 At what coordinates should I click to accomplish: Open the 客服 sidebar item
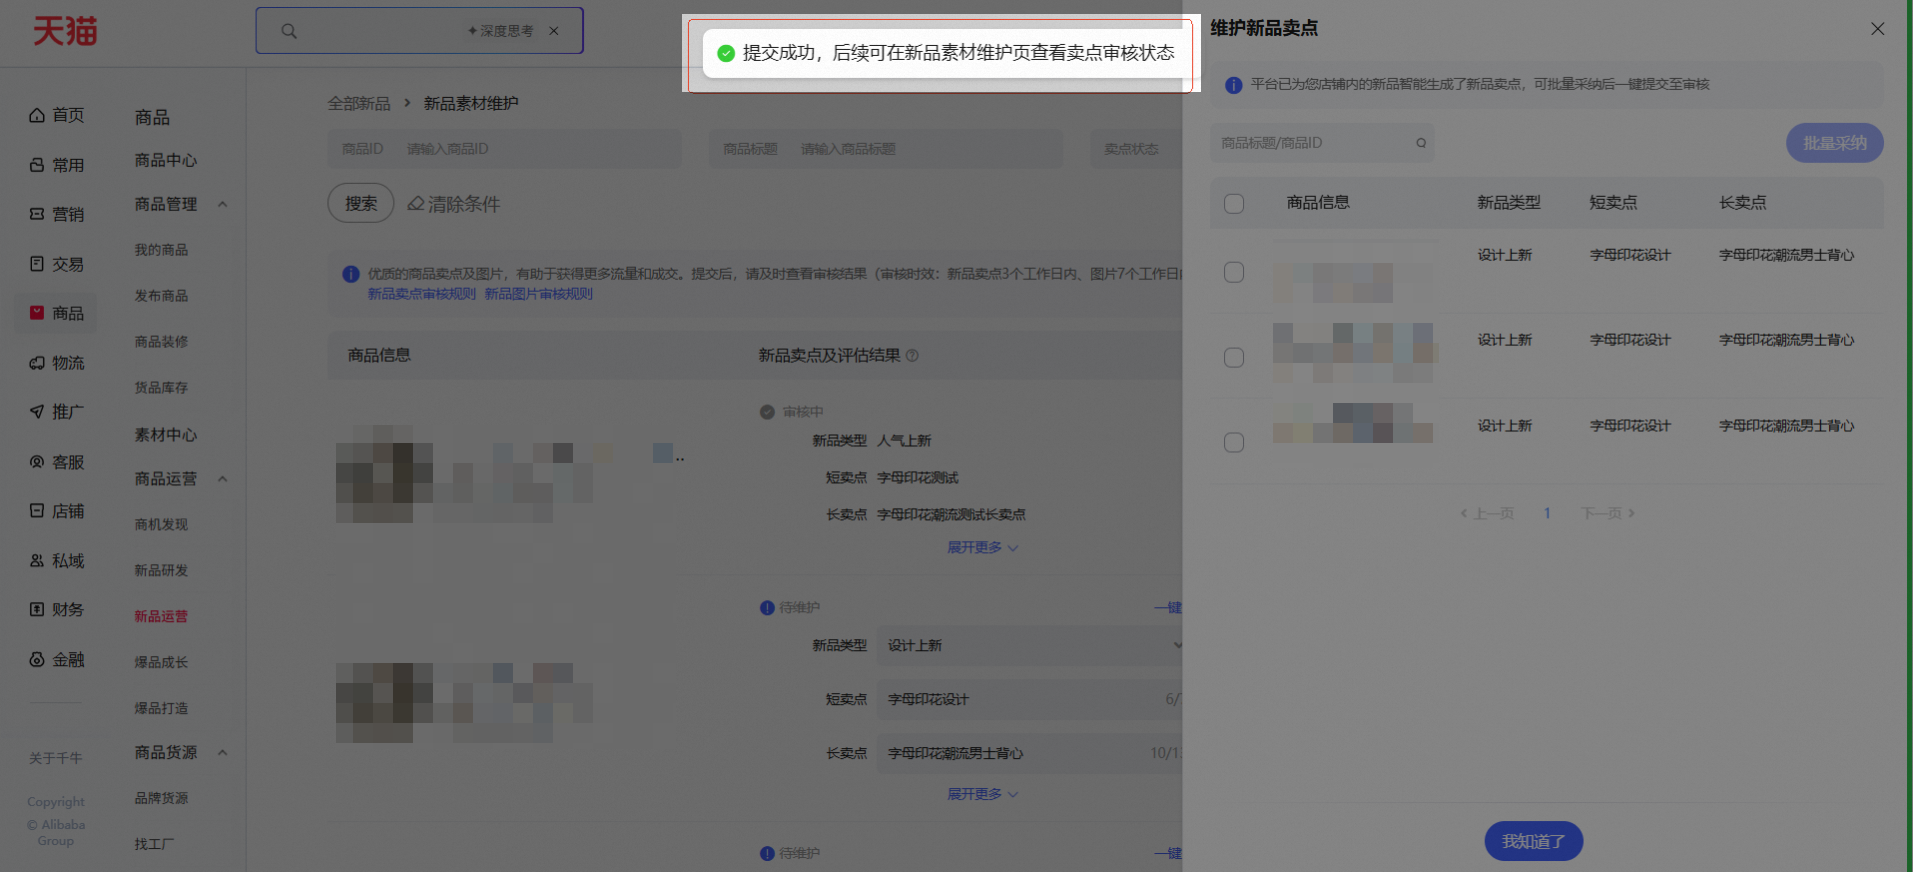coord(57,462)
